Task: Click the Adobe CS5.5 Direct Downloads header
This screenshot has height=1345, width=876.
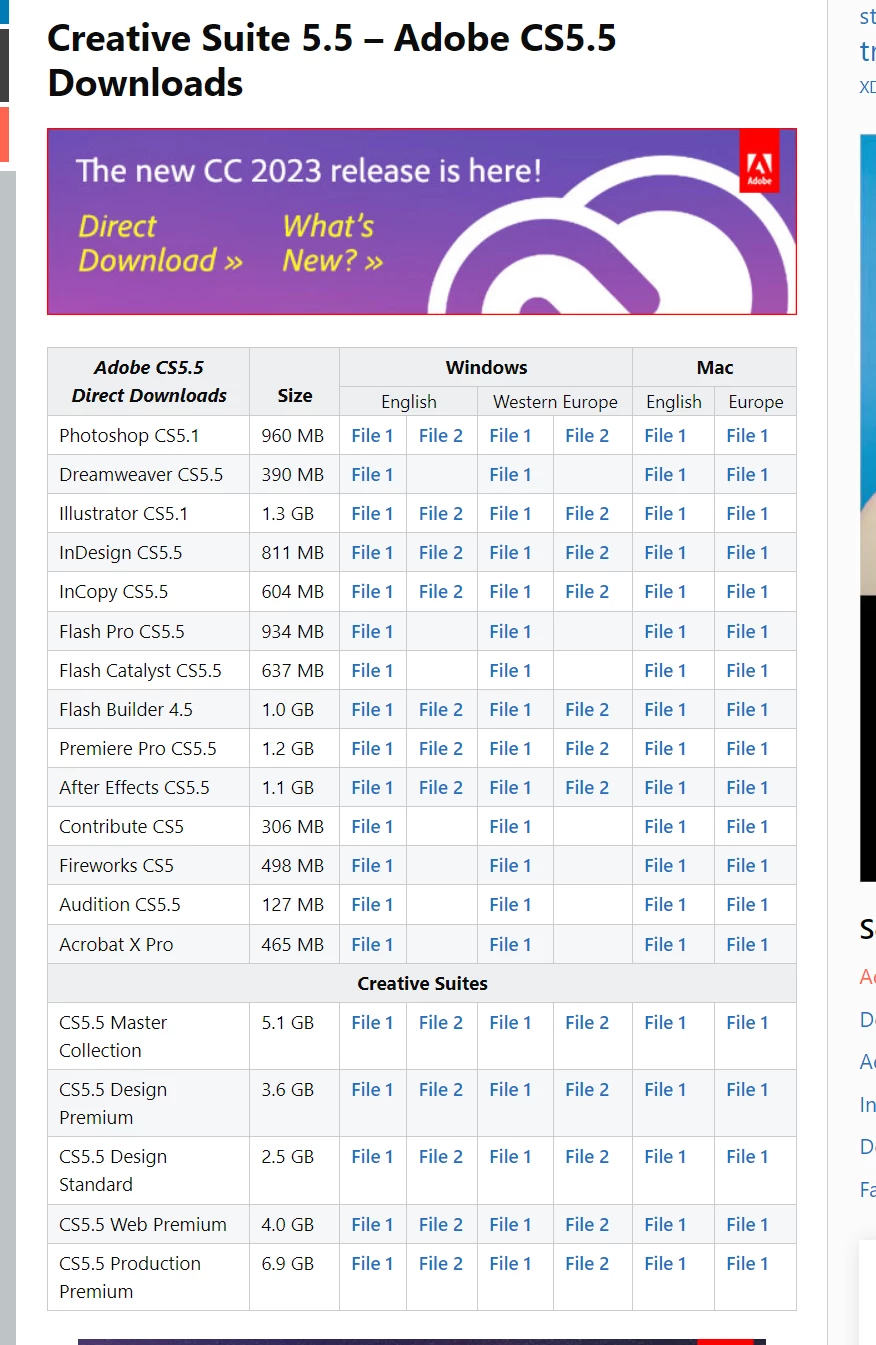Action: [x=149, y=382]
